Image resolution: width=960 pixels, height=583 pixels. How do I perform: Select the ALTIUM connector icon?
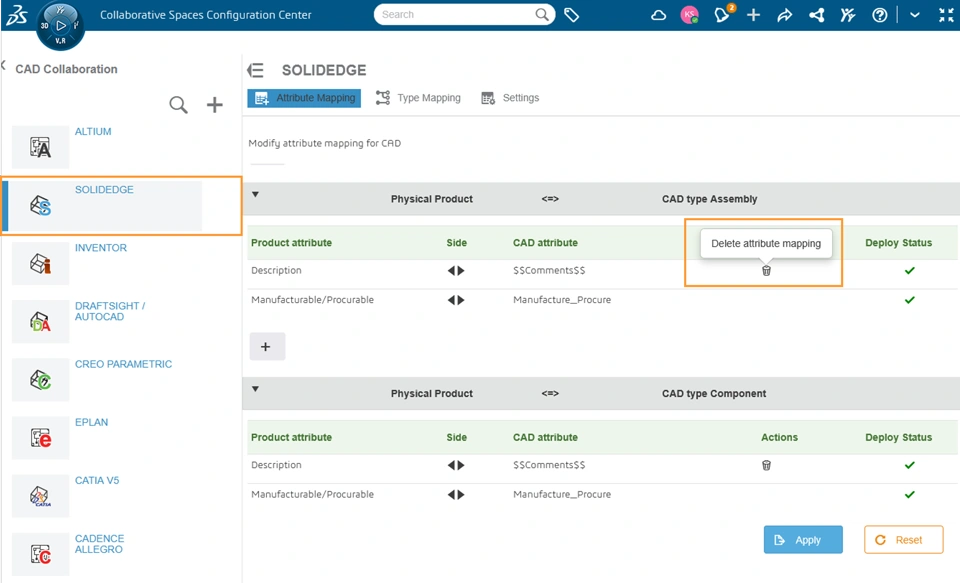coord(40,147)
